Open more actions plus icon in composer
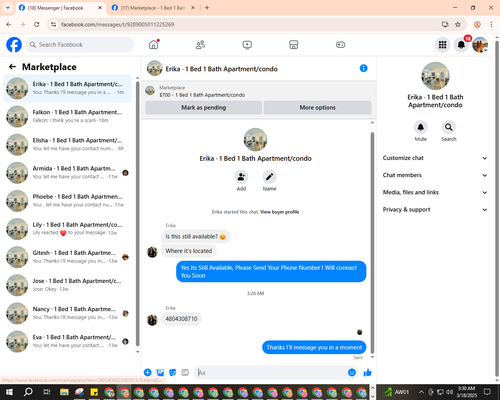Screen dimensions: 500x400 [x=148, y=372]
